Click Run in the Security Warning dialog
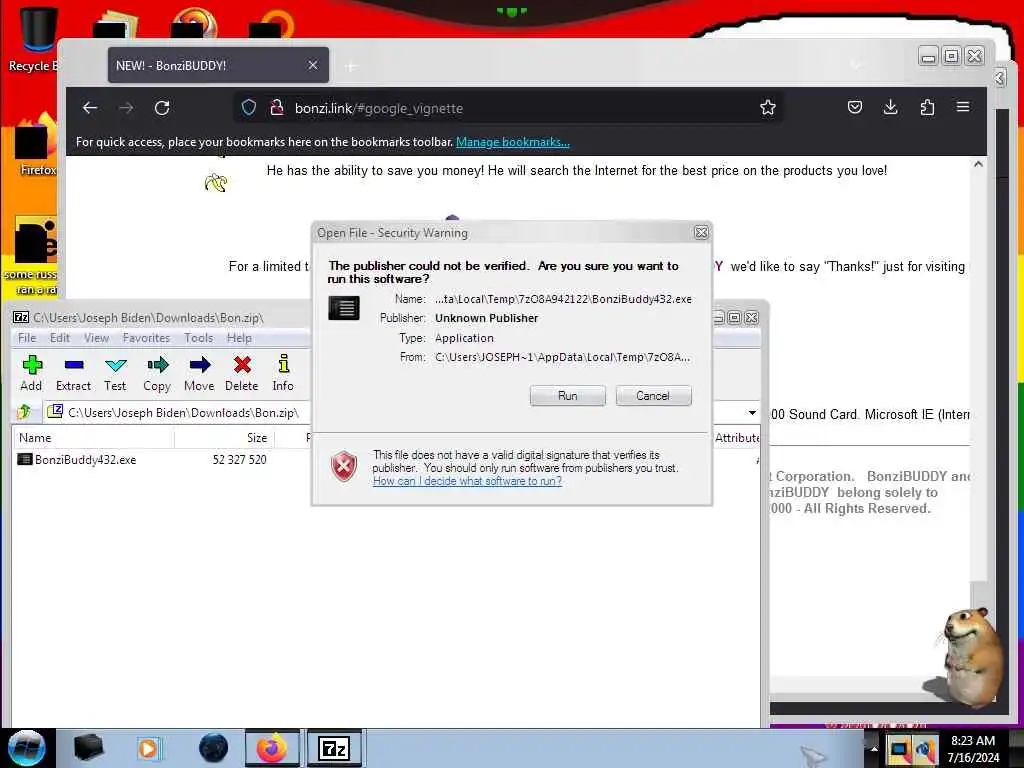Screen dimensions: 1024x768 tap(568, 396)
